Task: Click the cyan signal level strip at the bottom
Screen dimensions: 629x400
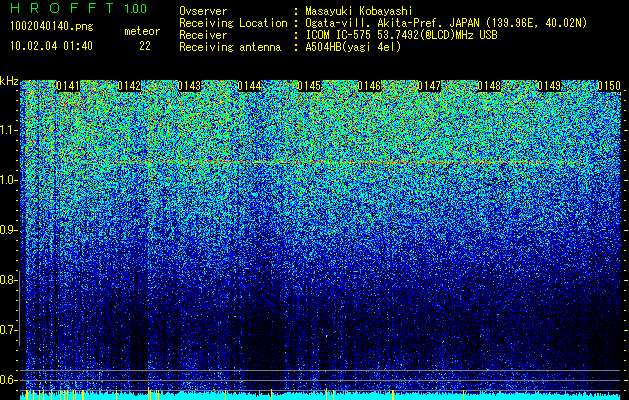Action: [x=321, y=396]
